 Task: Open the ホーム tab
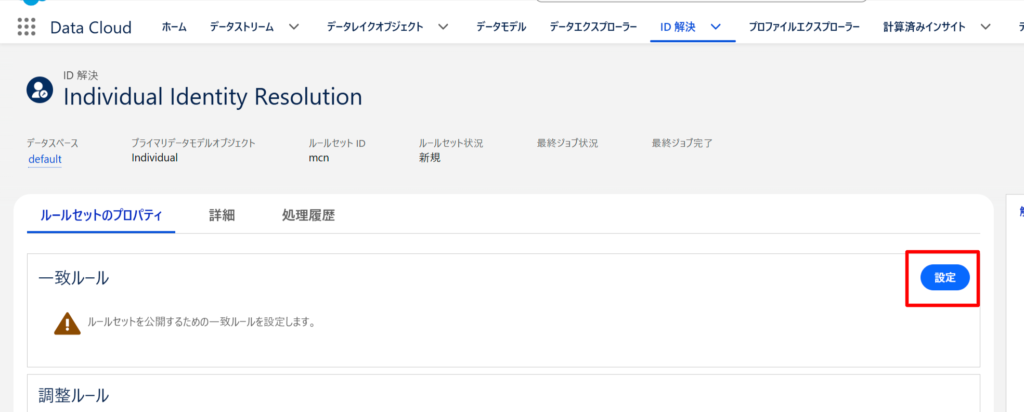tap(174, 27)
